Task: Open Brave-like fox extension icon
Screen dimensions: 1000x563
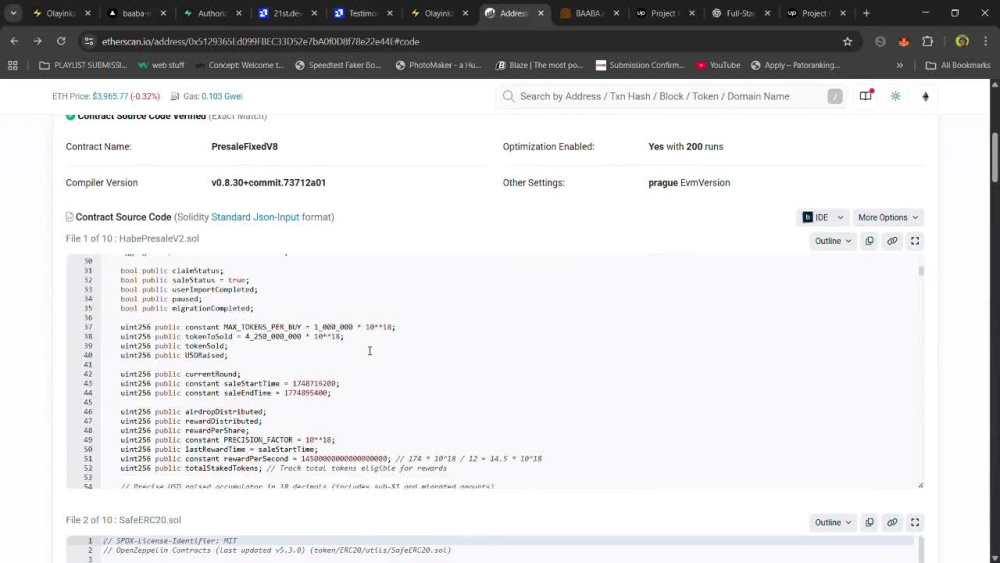Action: click(904, 41)
